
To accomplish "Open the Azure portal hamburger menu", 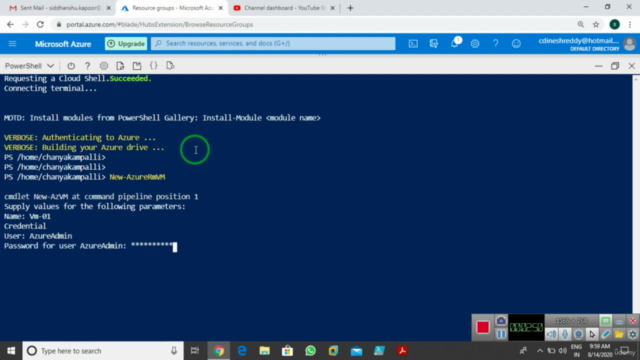I will [x=12, y=44].
